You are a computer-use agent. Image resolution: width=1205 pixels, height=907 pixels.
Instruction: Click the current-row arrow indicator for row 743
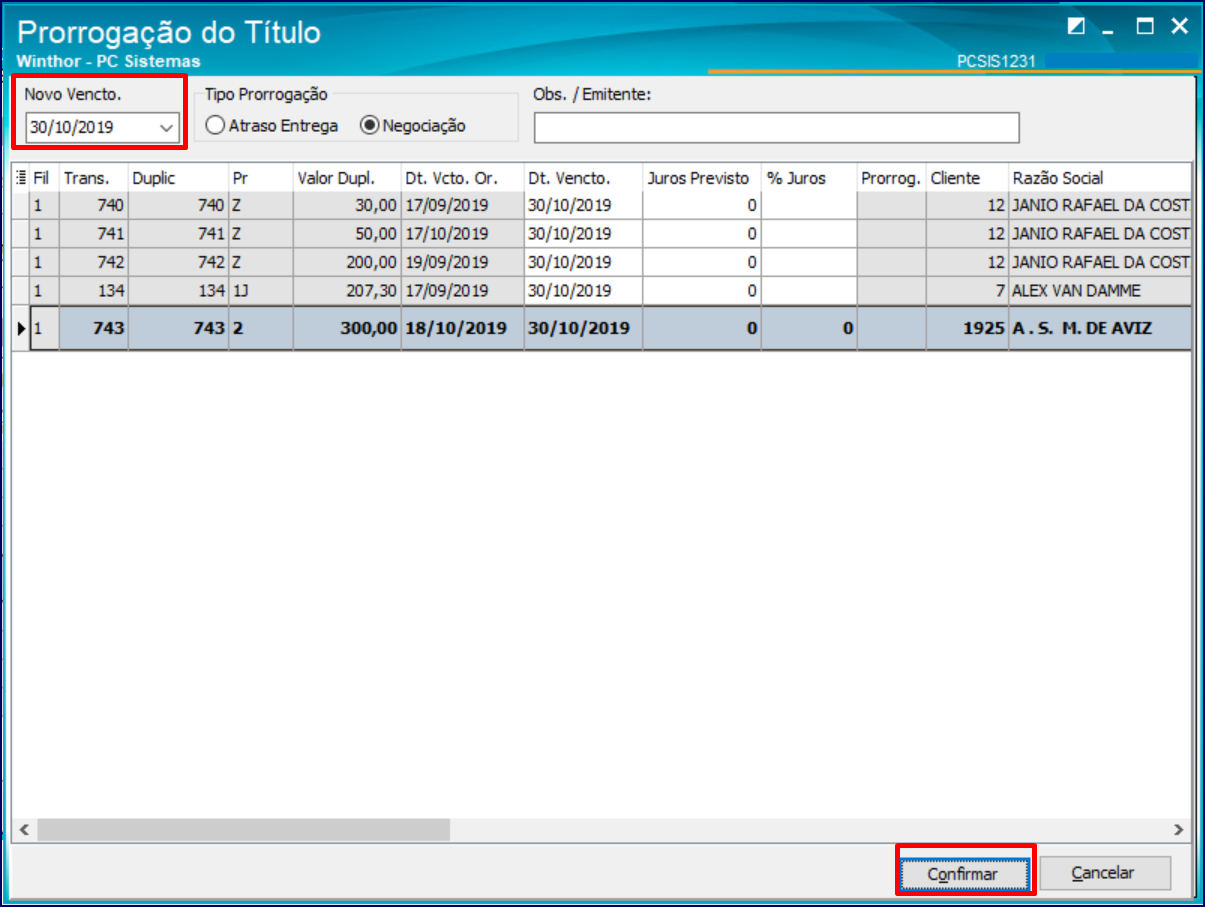(21, 328)
